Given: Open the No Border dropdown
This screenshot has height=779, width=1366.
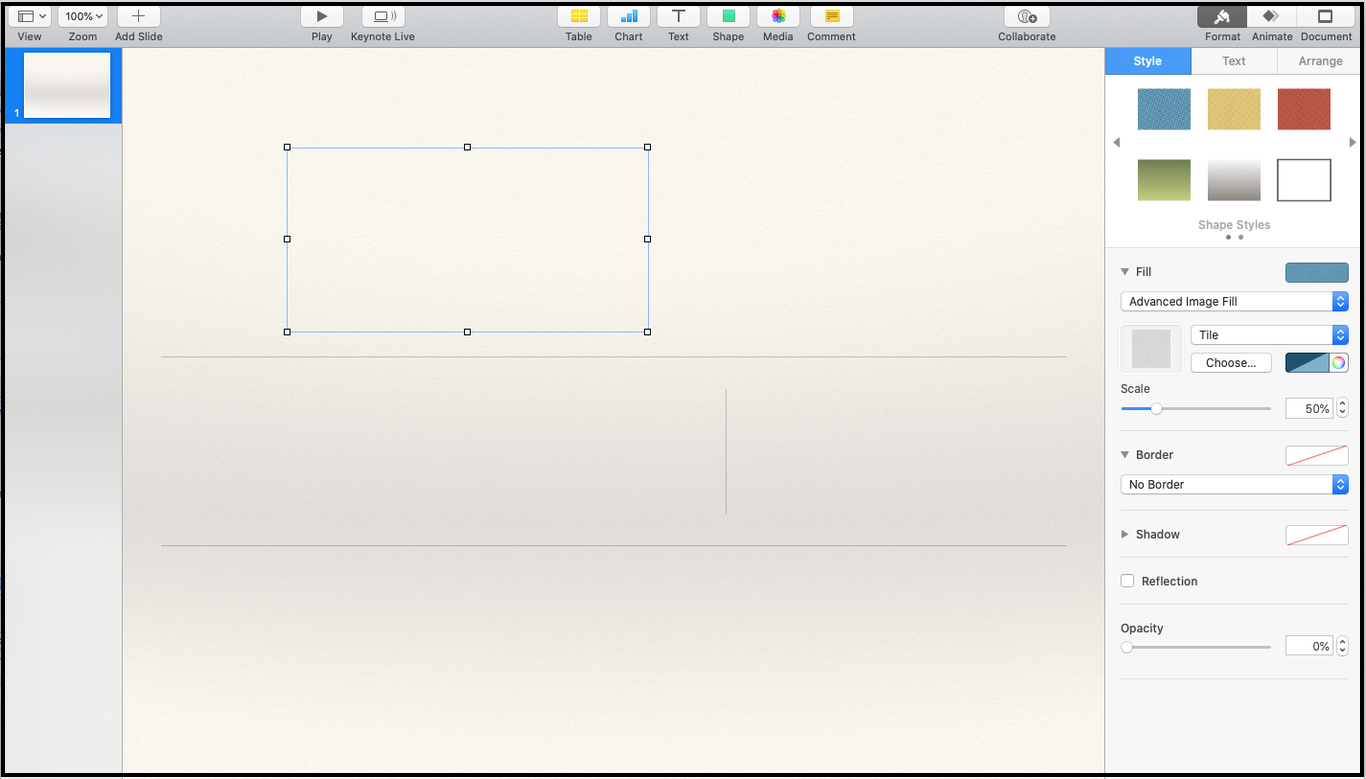Looking at the screenshot, I should tap(1234, 485).
